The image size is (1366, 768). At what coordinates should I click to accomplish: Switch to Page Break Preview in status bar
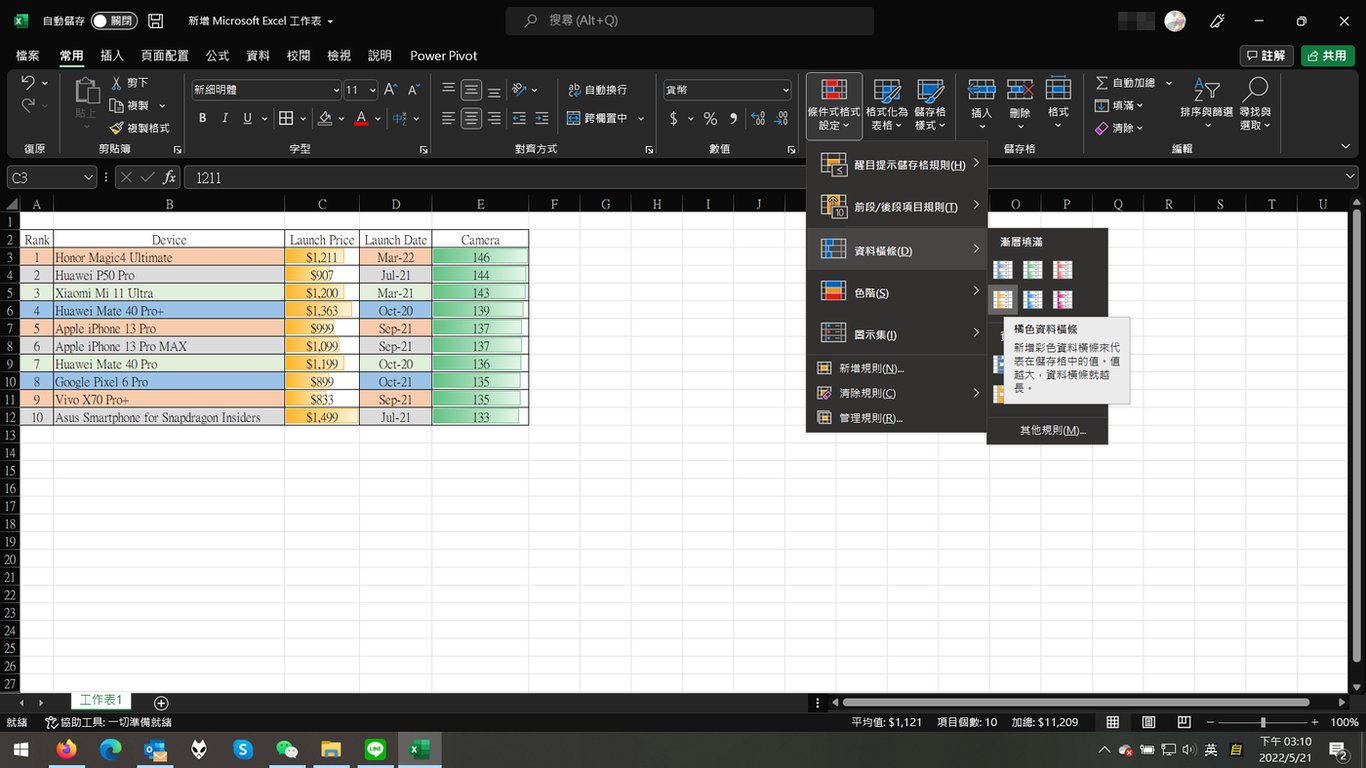click(1184, 722)
